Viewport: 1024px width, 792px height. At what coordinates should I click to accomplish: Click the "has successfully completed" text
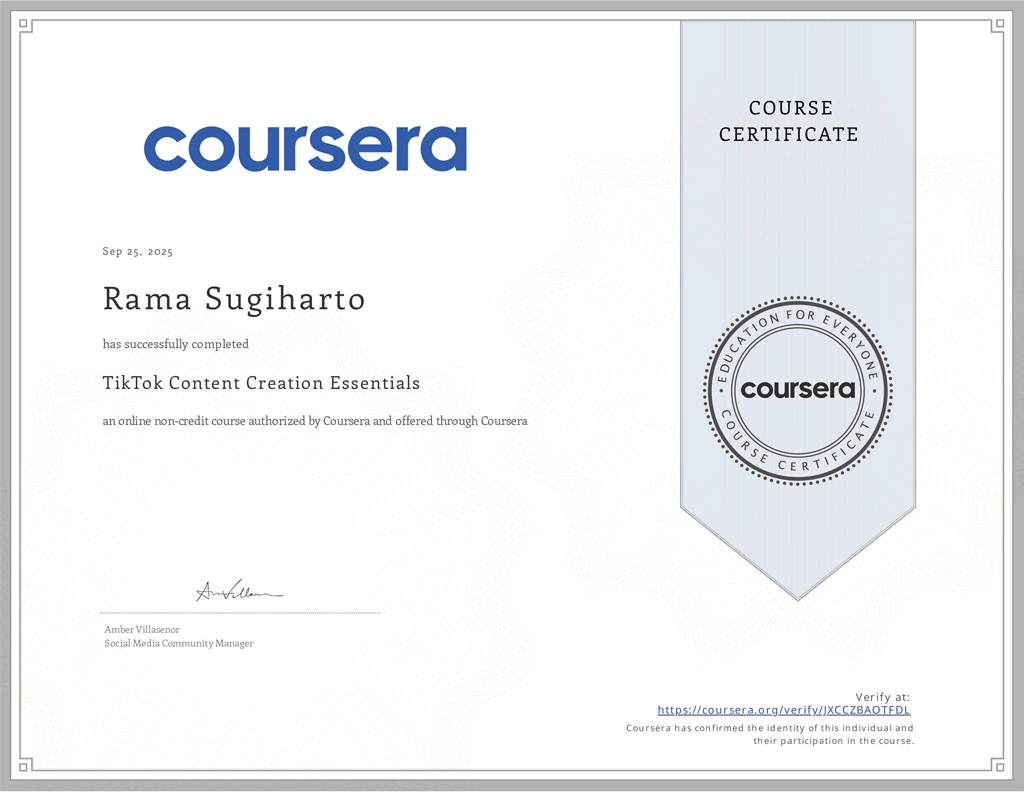[176, 344]
